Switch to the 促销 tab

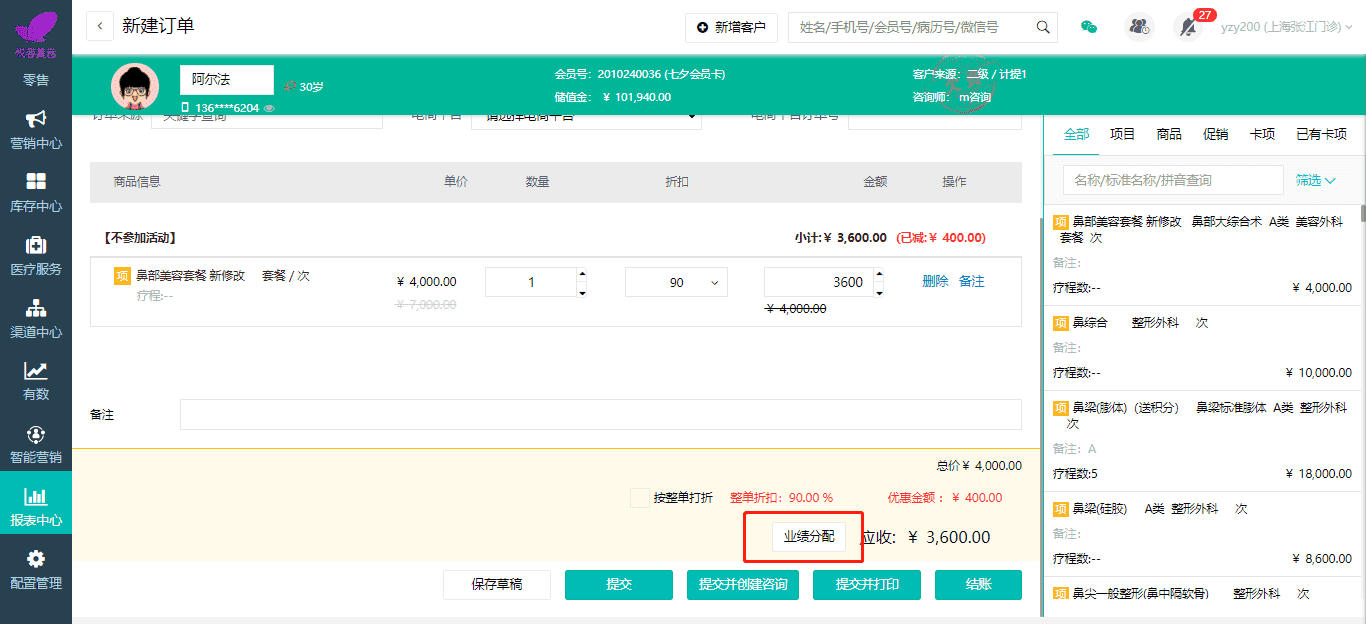tap(1215, 134)
